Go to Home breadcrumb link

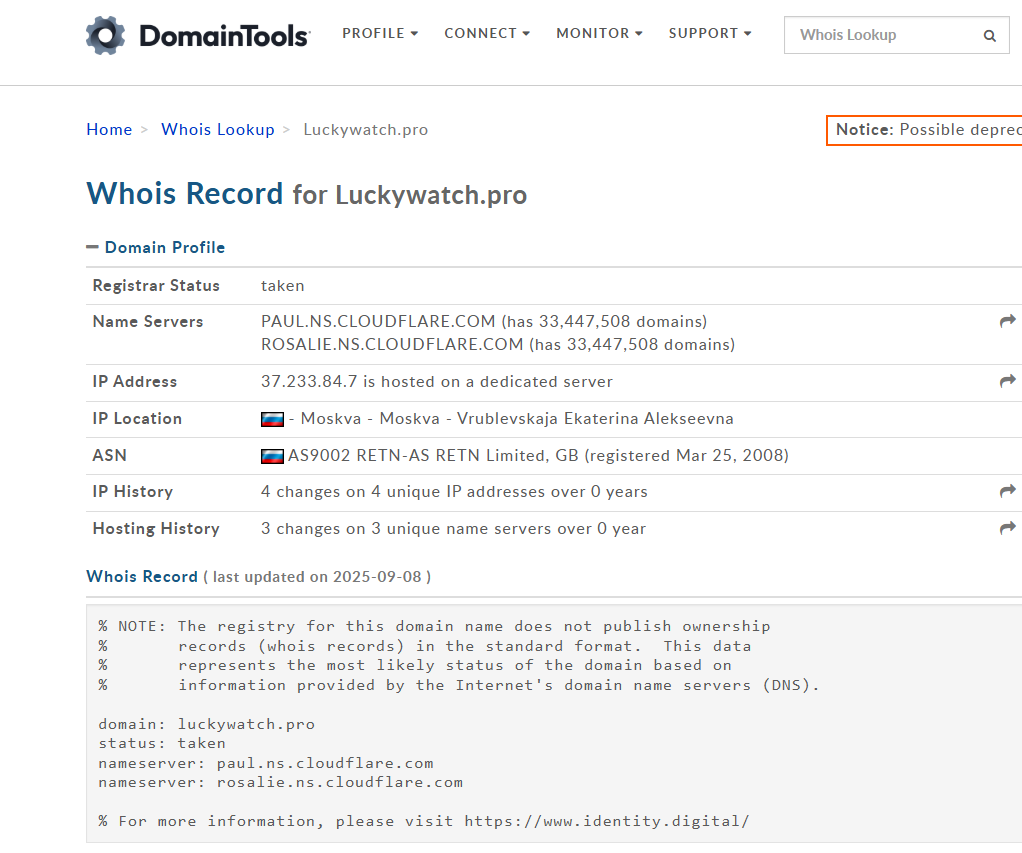[109, 130]
